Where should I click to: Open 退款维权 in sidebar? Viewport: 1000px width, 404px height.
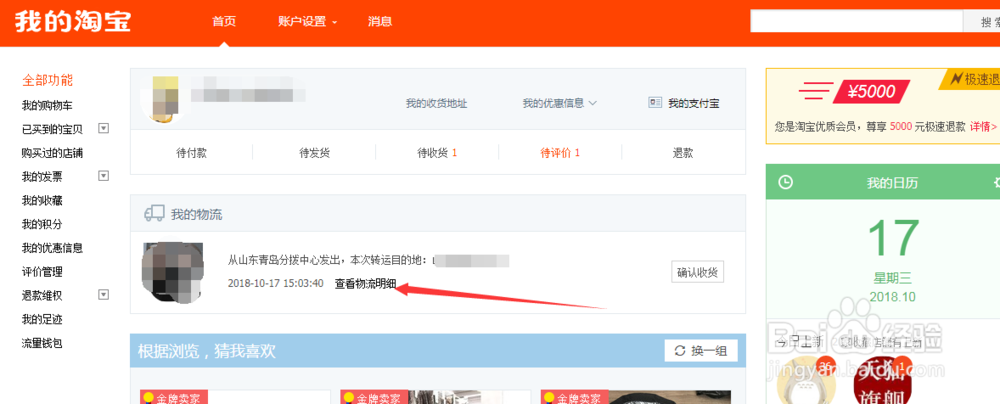(42, 296)
